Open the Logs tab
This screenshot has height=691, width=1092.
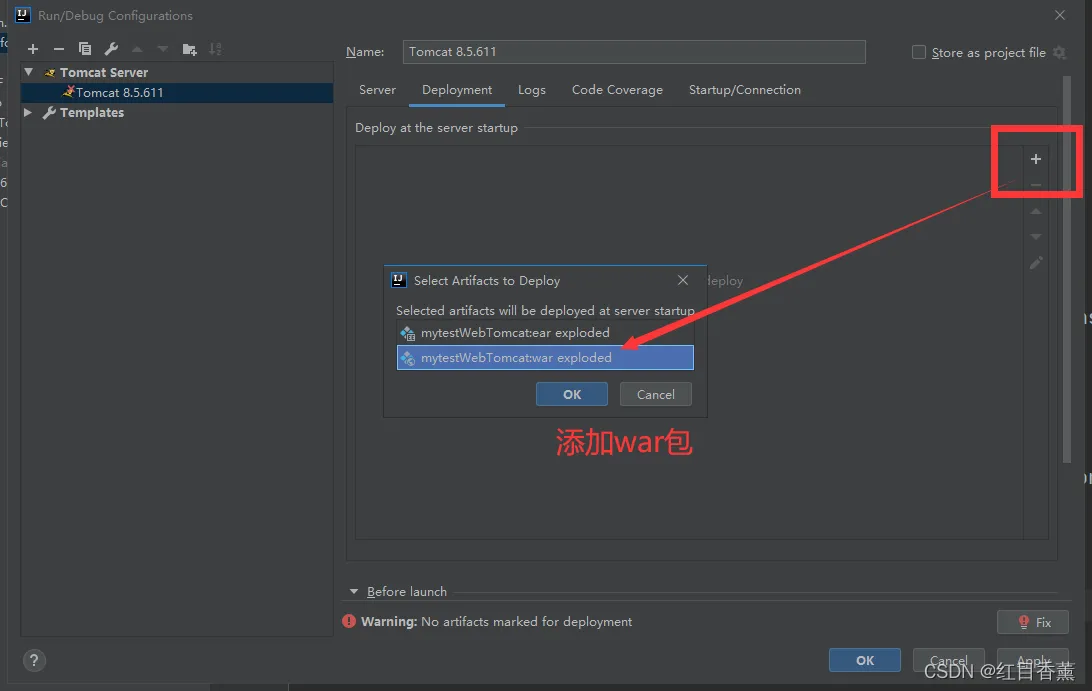click(531, 90)
